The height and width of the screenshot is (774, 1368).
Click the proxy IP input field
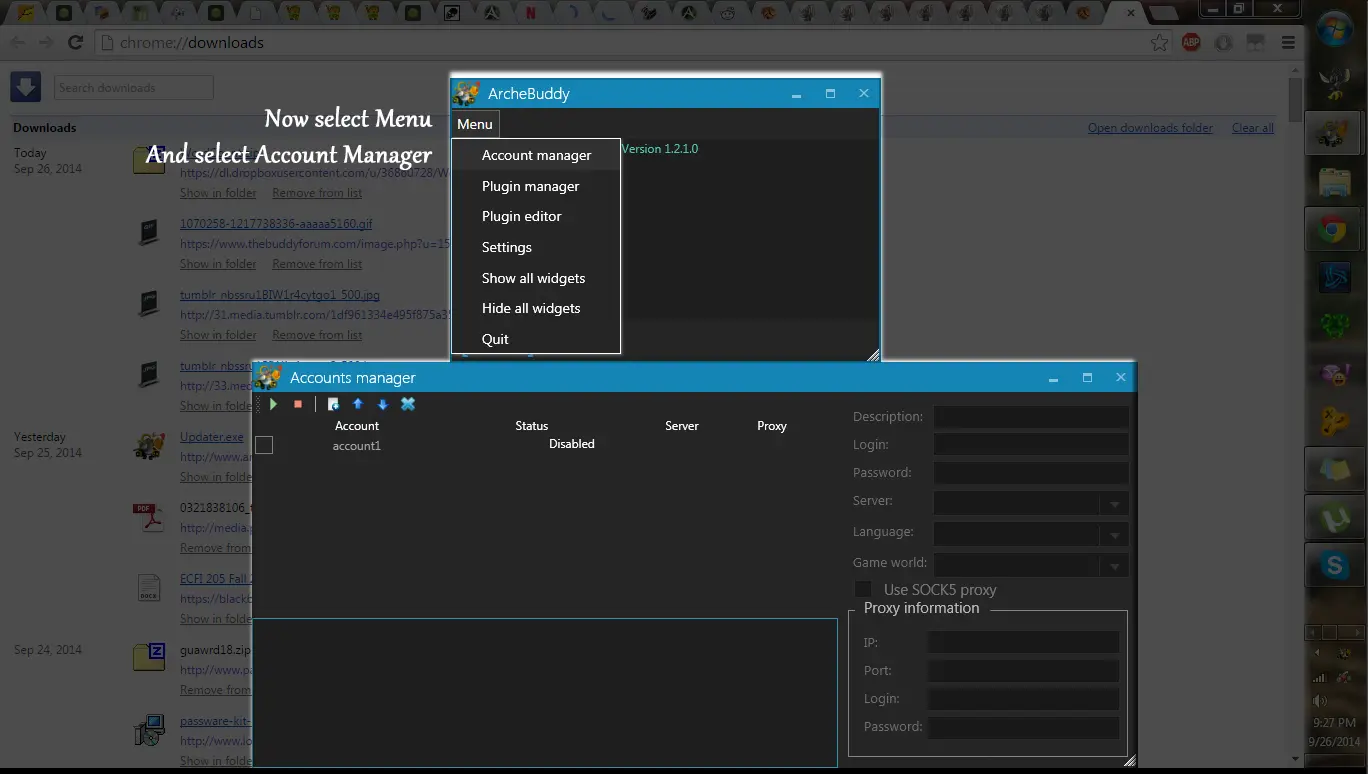(x=1023, y=642)
